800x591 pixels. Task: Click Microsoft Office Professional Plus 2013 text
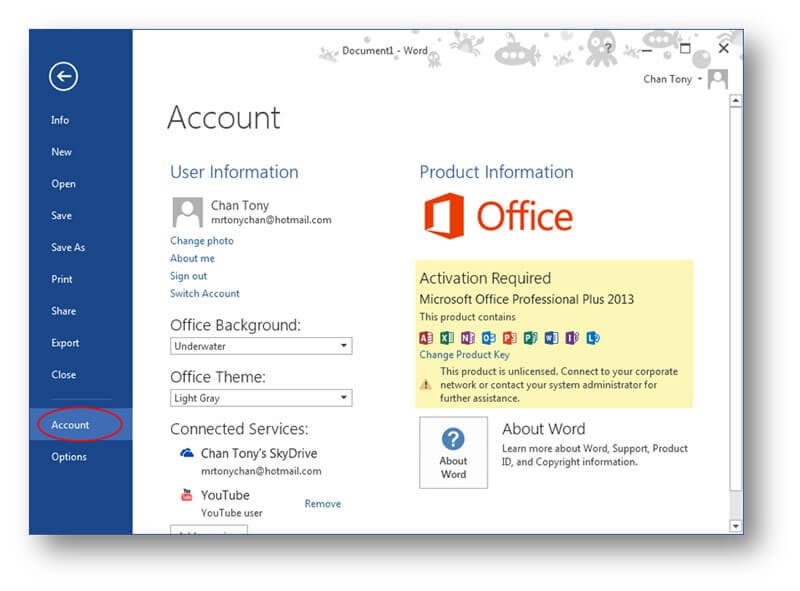pyautogui.click(x=527, y=299)
